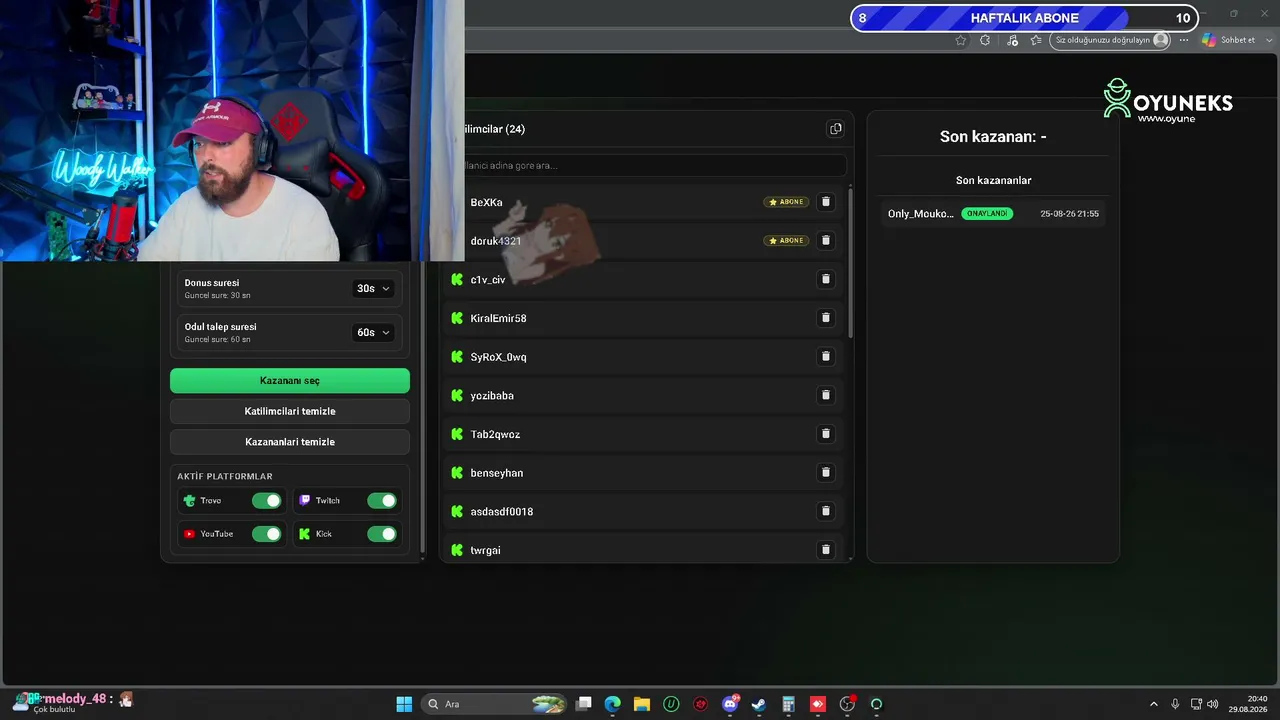
Task: Select participant name benseyhan
Action: (x=497, y=473)
